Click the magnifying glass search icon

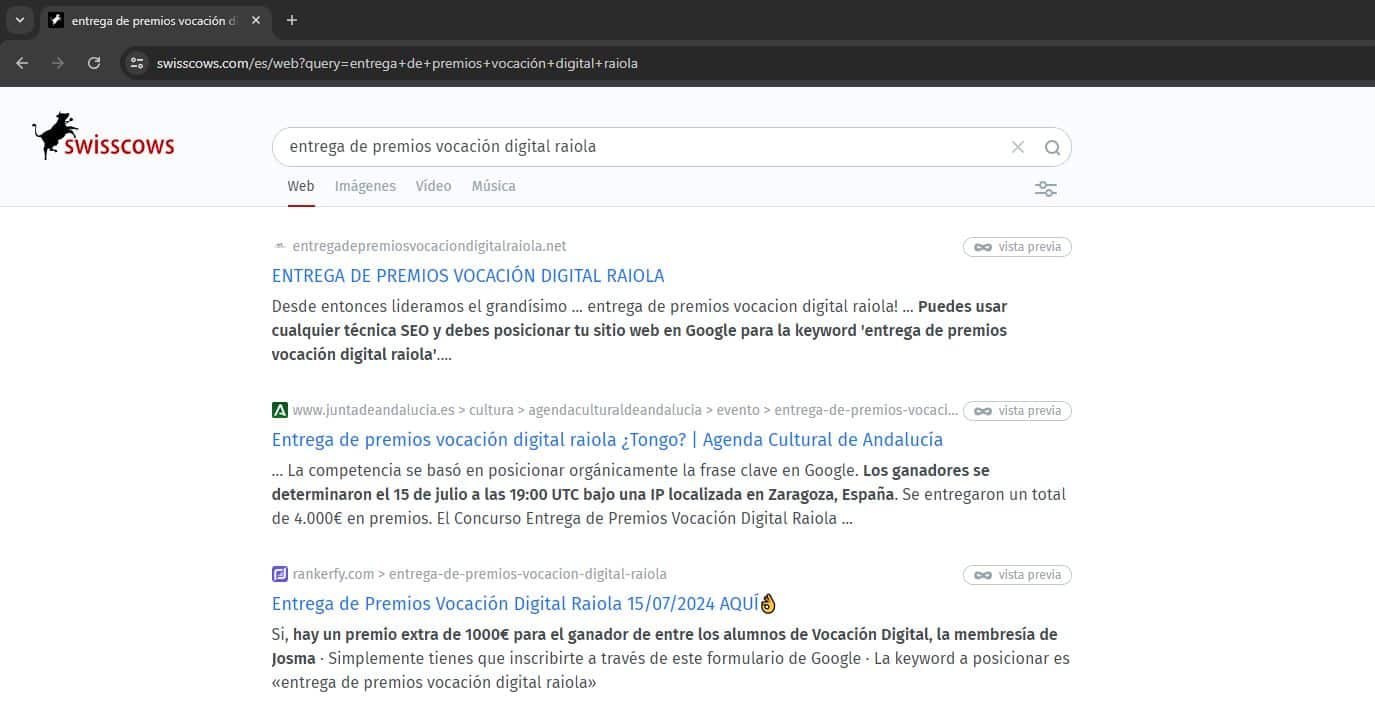pos(1052,147)
